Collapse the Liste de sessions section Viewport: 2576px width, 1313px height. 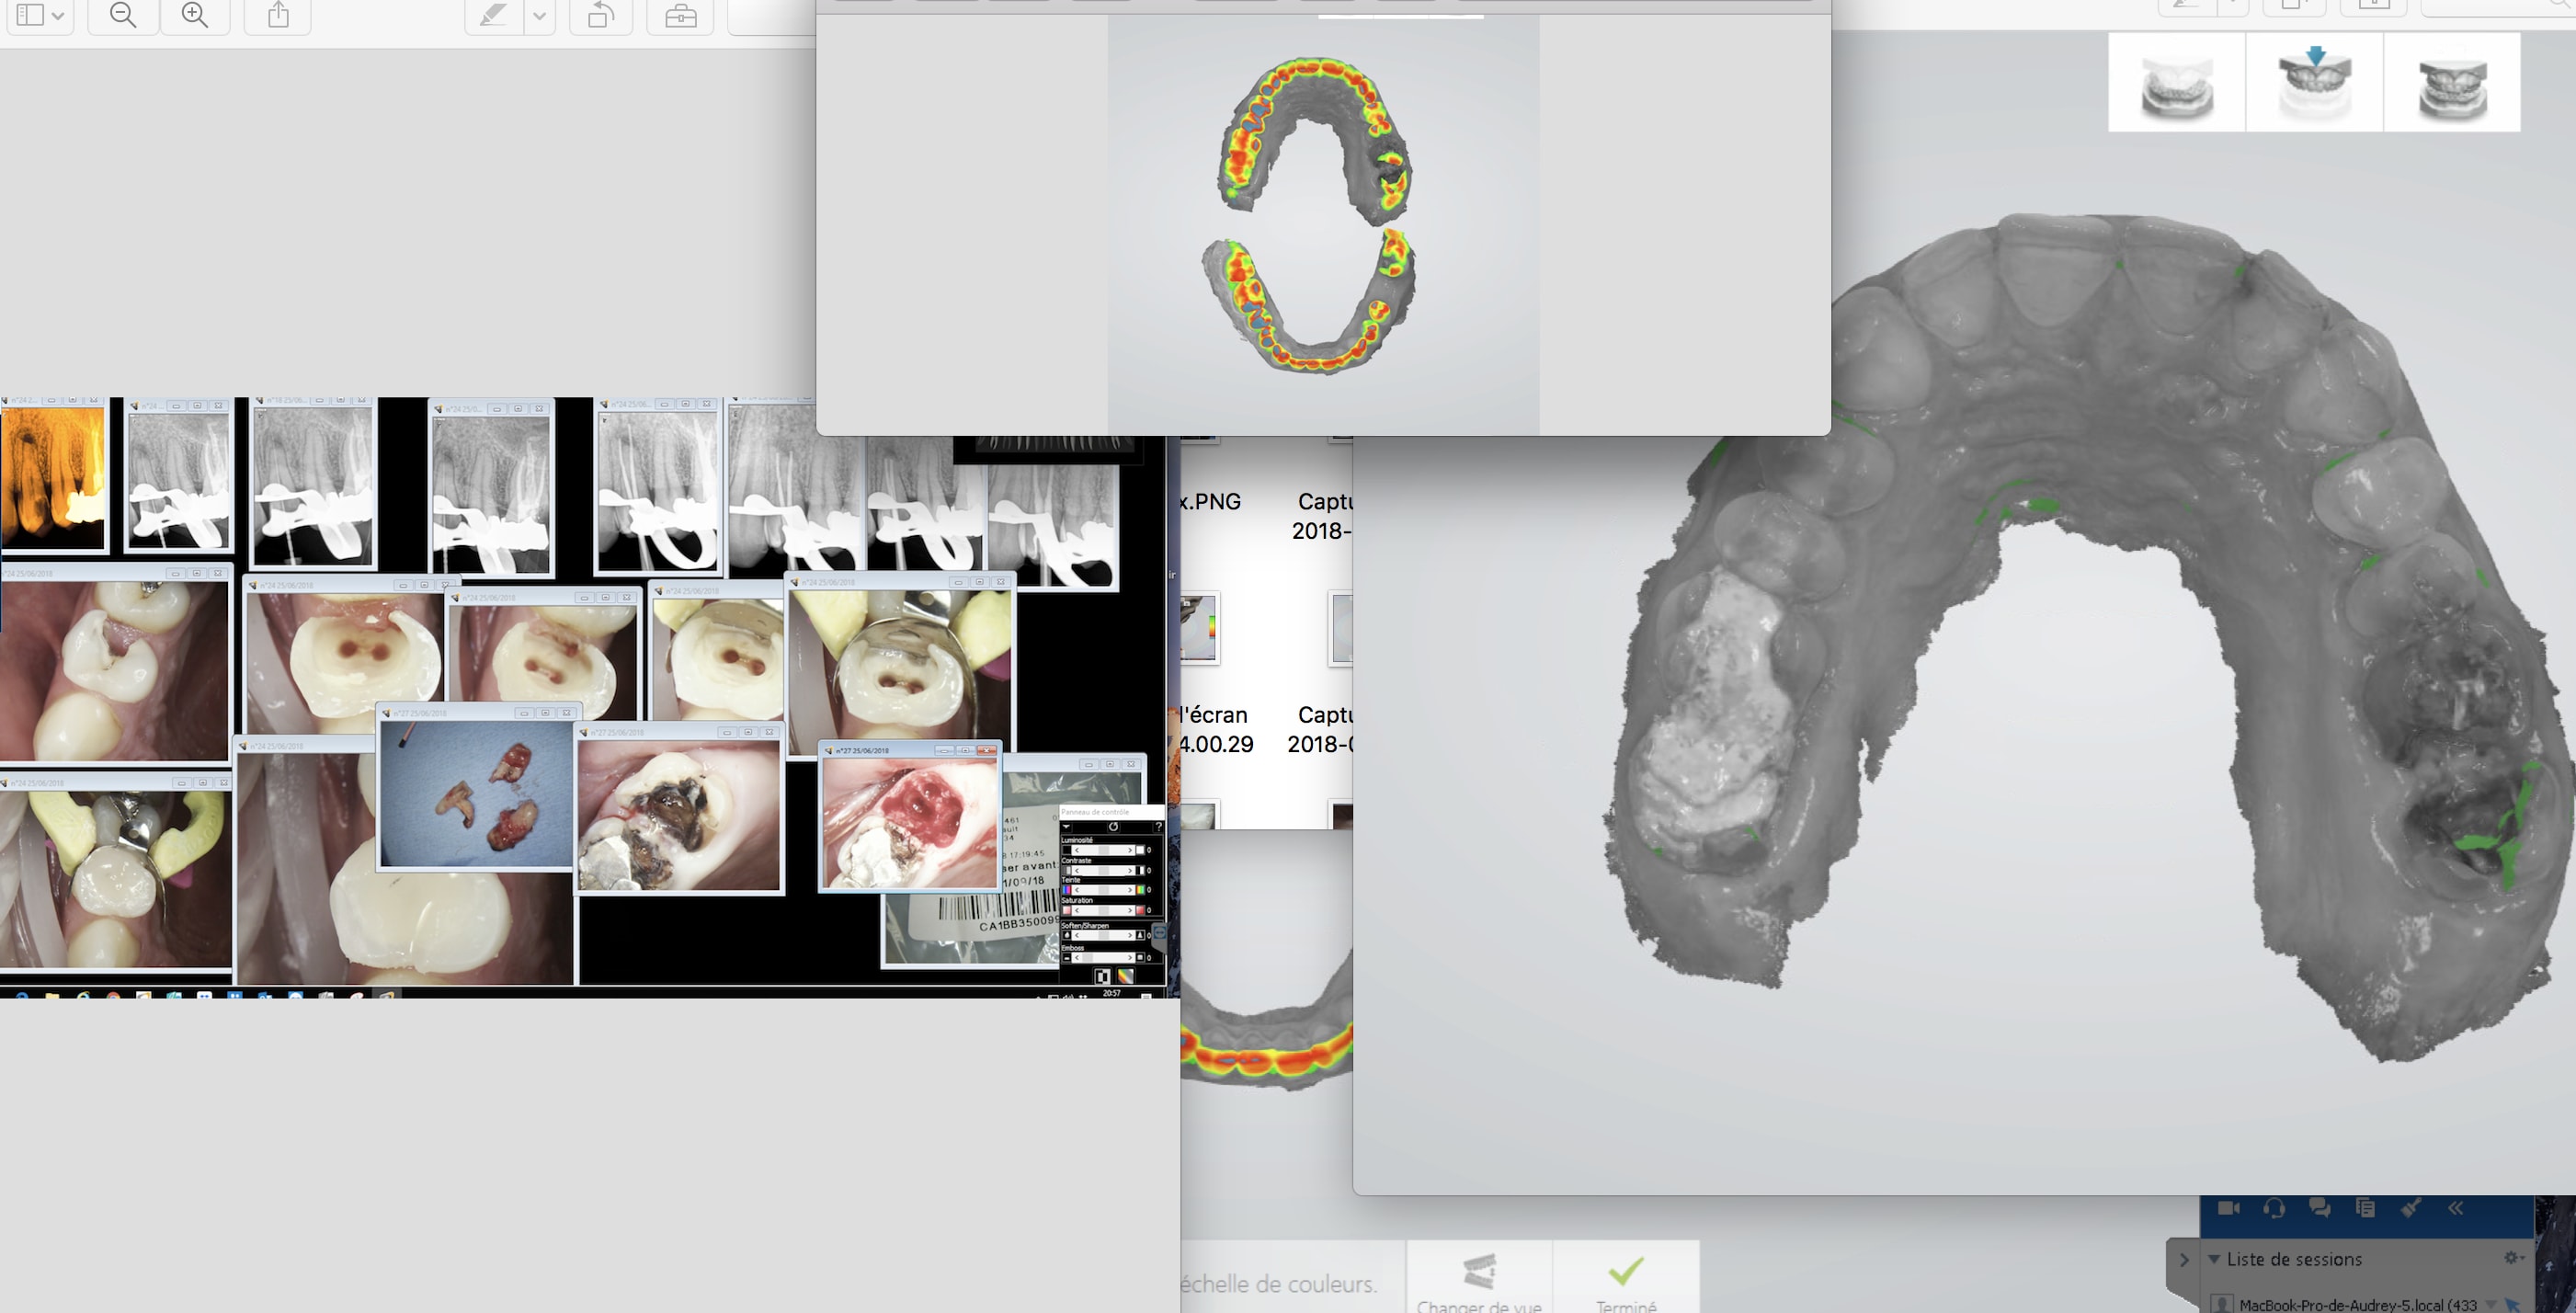[2214, 1259]
